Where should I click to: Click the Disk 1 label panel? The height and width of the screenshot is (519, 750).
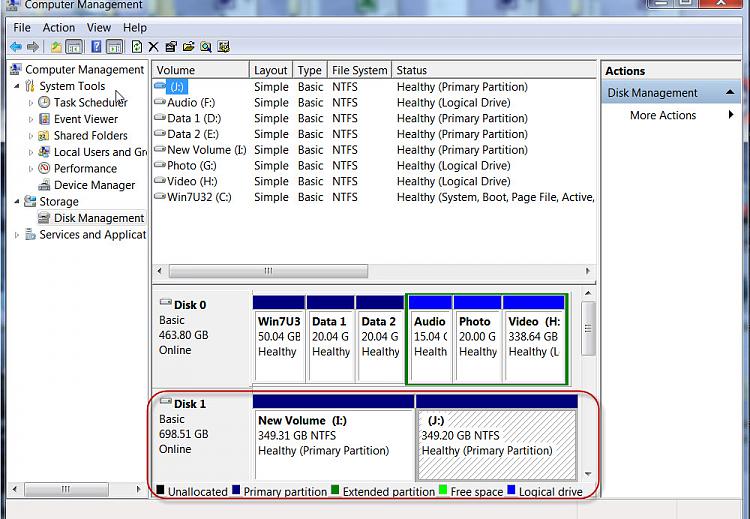pos(202,436)
